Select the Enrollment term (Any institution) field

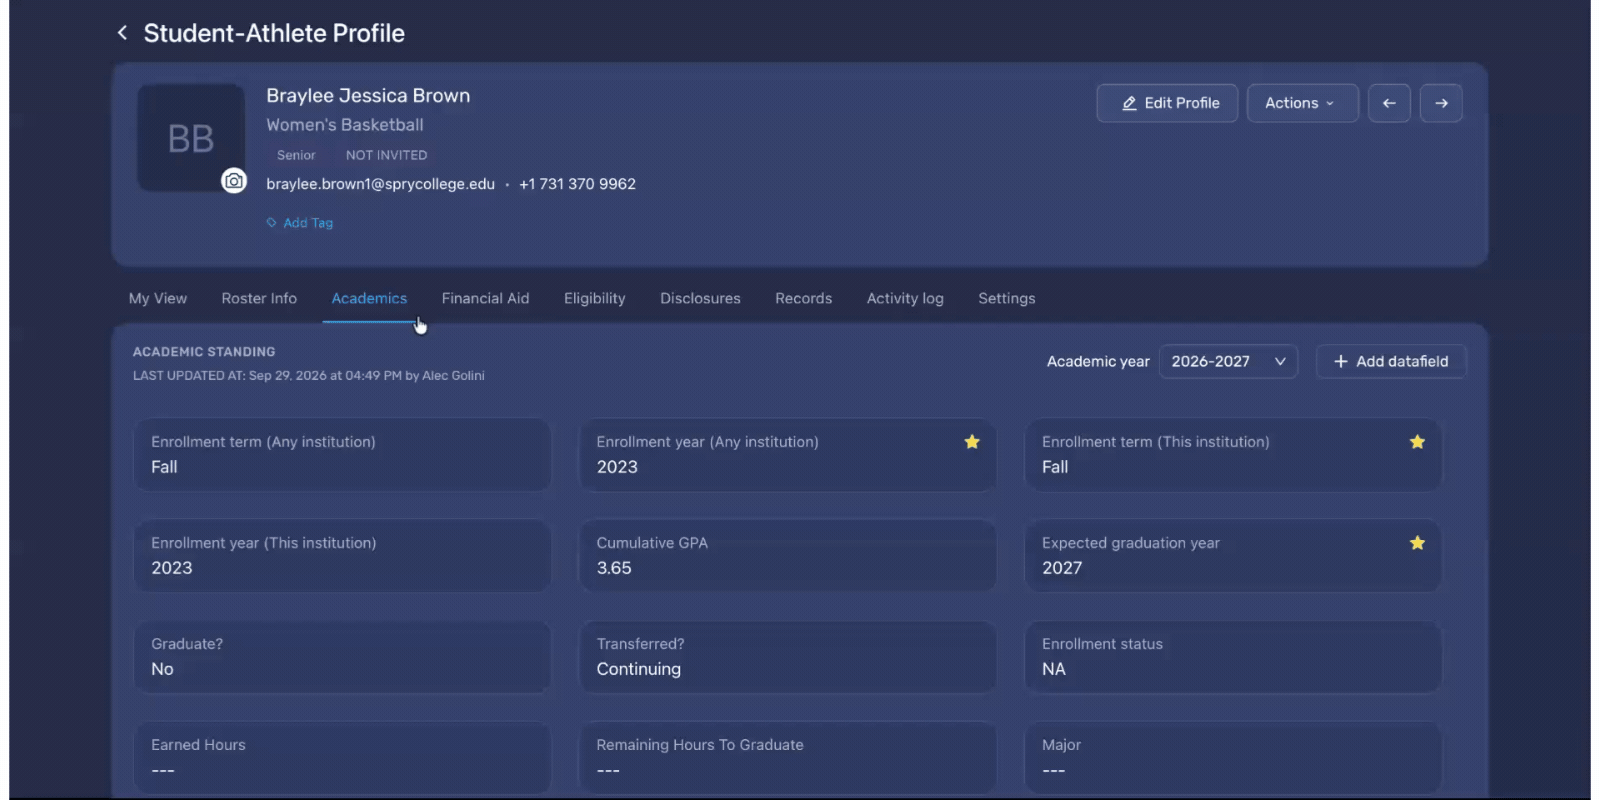pos(342,455)
